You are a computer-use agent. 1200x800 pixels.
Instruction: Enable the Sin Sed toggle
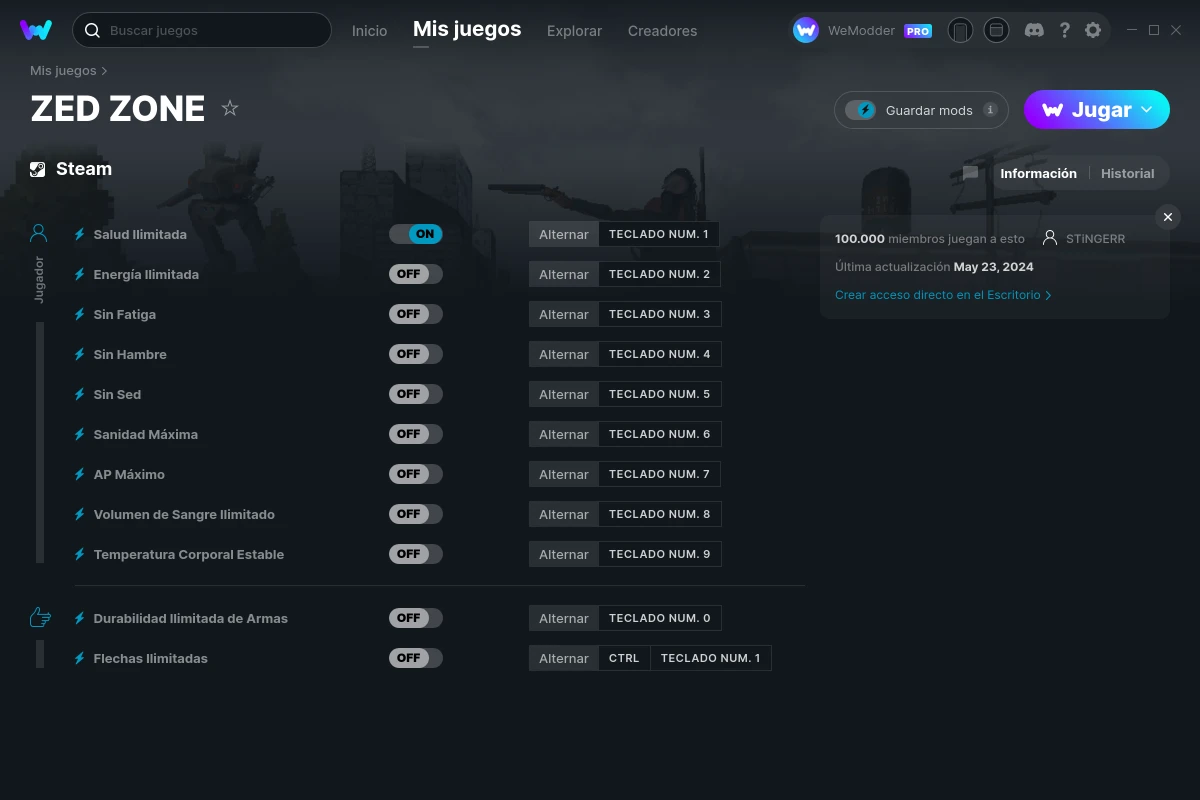point(415,394)
